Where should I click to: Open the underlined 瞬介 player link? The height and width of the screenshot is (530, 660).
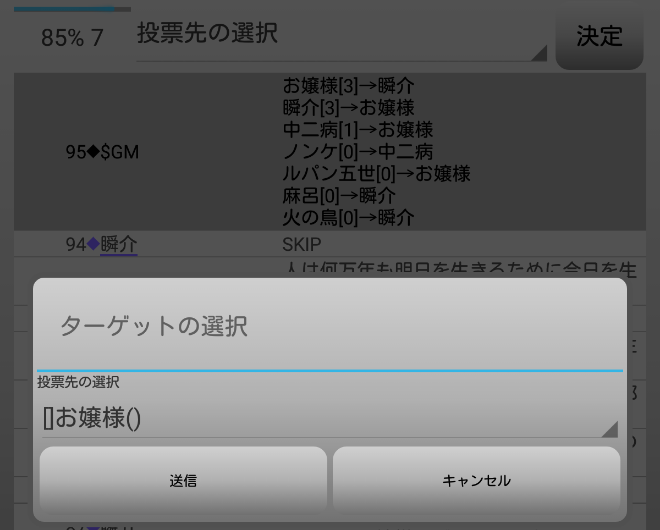[x=119, y=244]
